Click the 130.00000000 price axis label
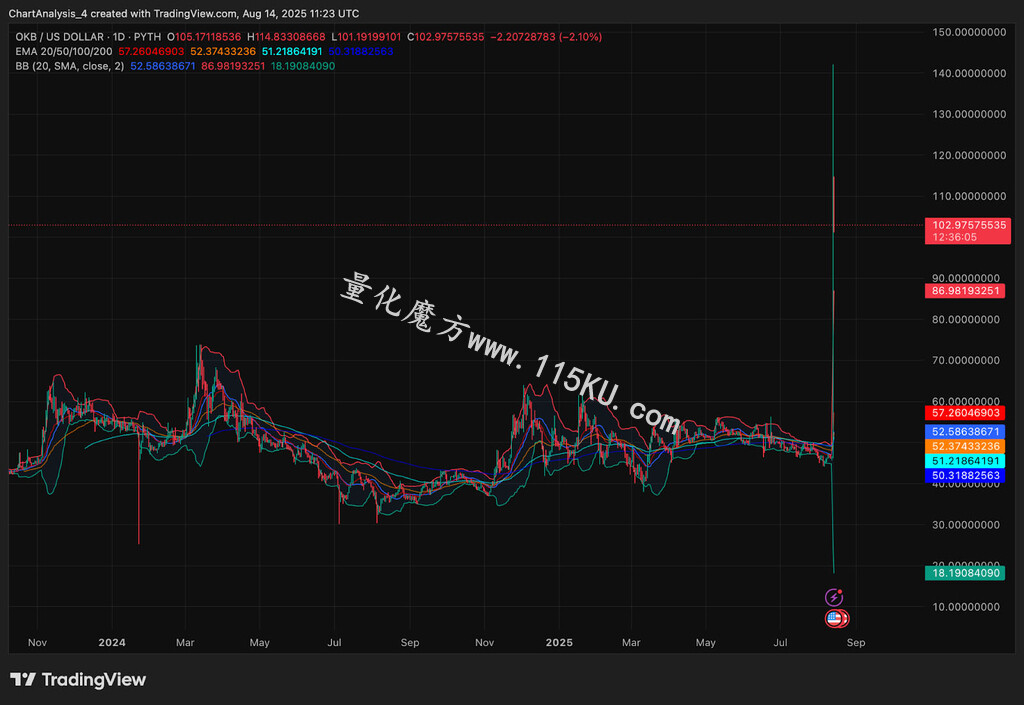The height and width of the screenshot is (705, 1024). [x=970, y=114]
